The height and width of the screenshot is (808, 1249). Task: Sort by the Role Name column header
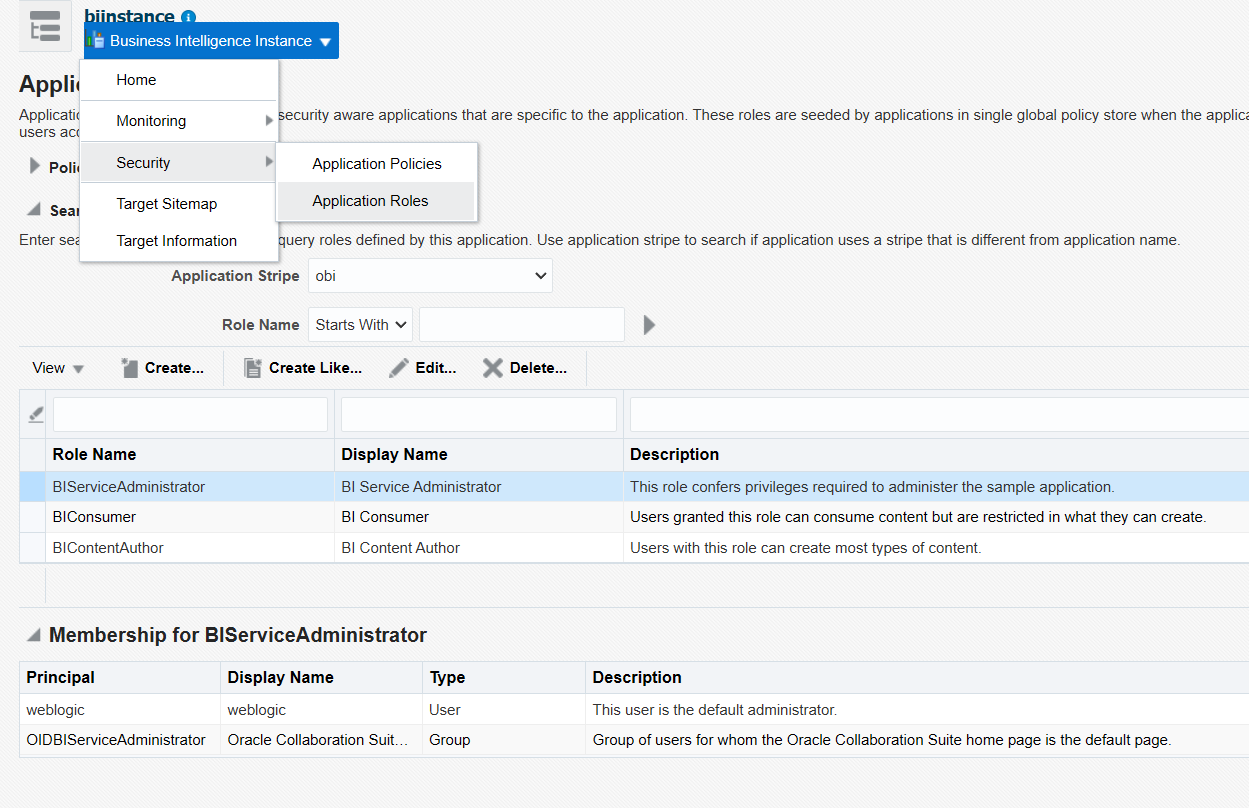[94, 454]
